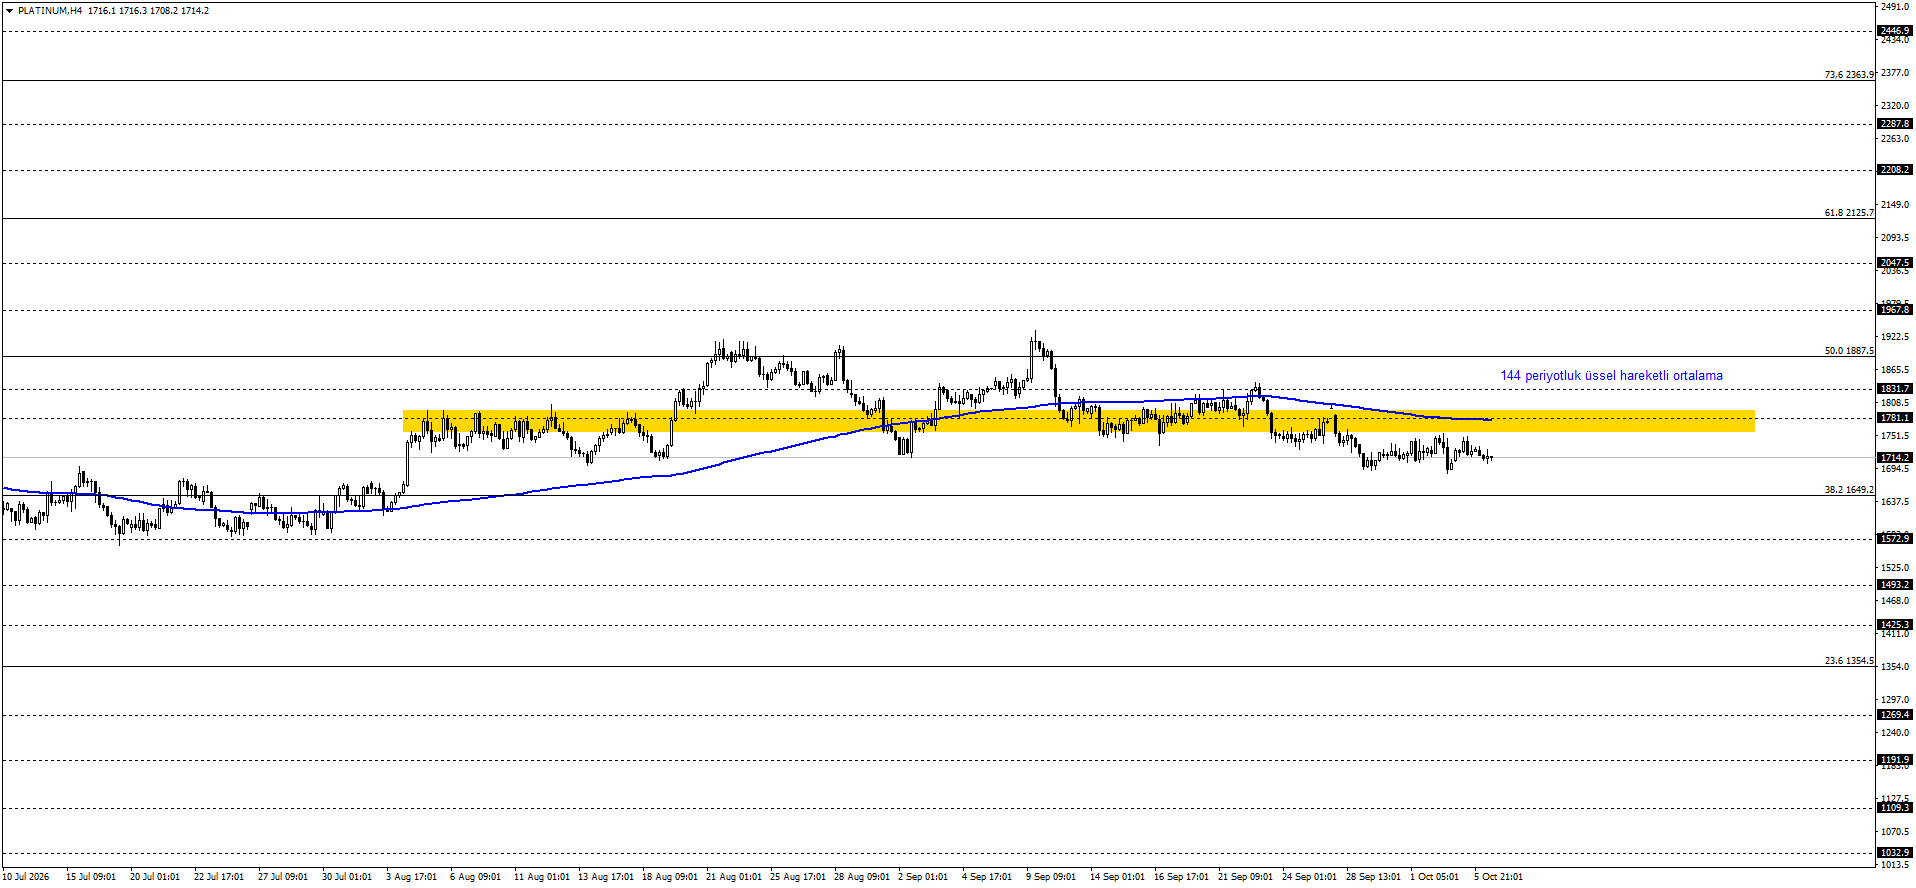This screenshot has height=888, width=1916.
Task: Click the price level tag 2287.8
Action: 1895,124
